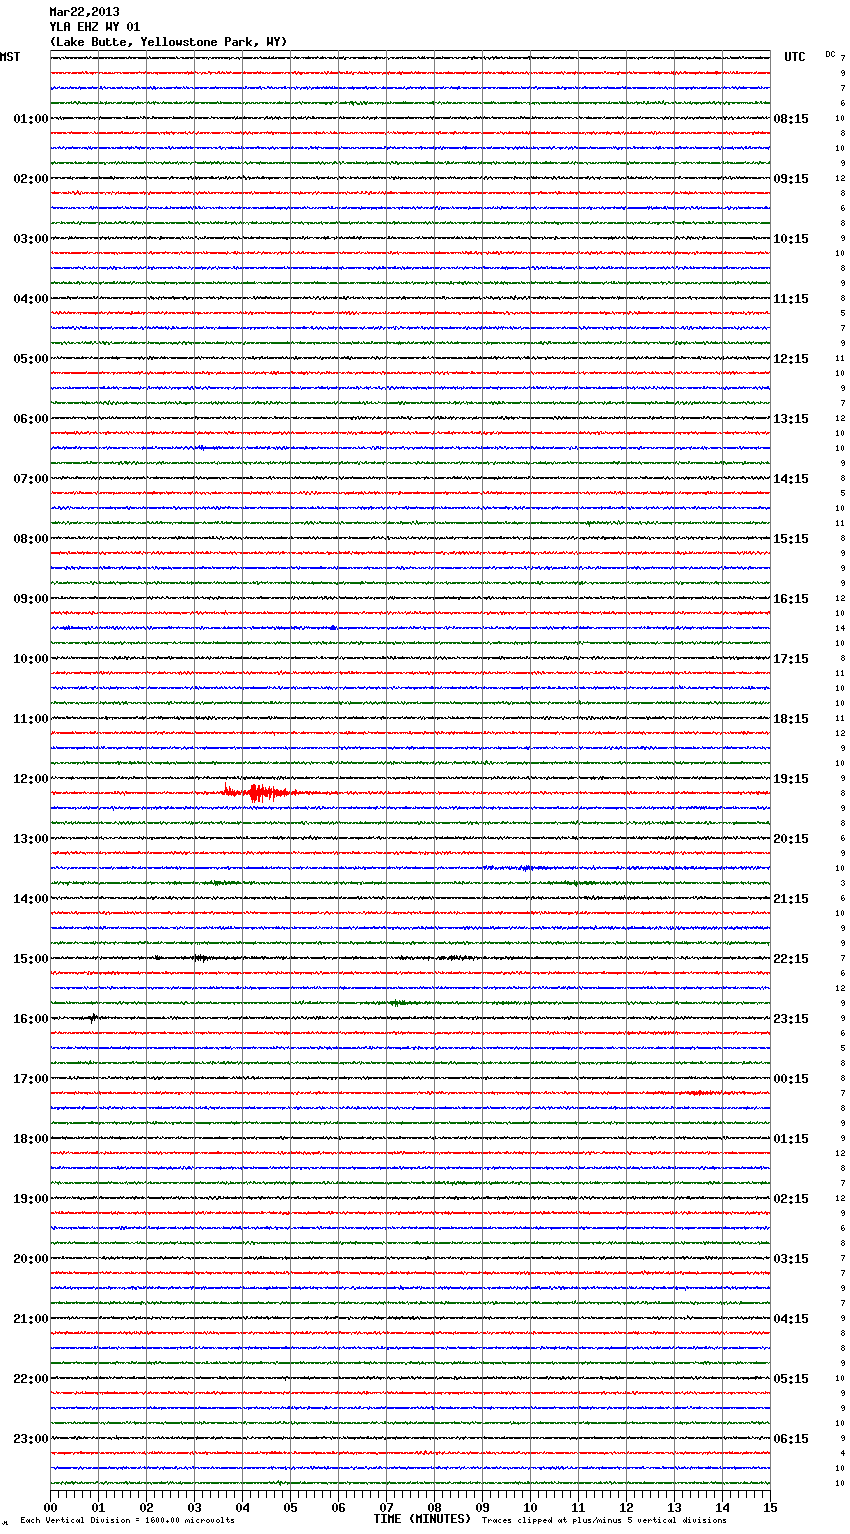
Task: Select the 02:00 MST row label
Action: (x=31, y=179)
